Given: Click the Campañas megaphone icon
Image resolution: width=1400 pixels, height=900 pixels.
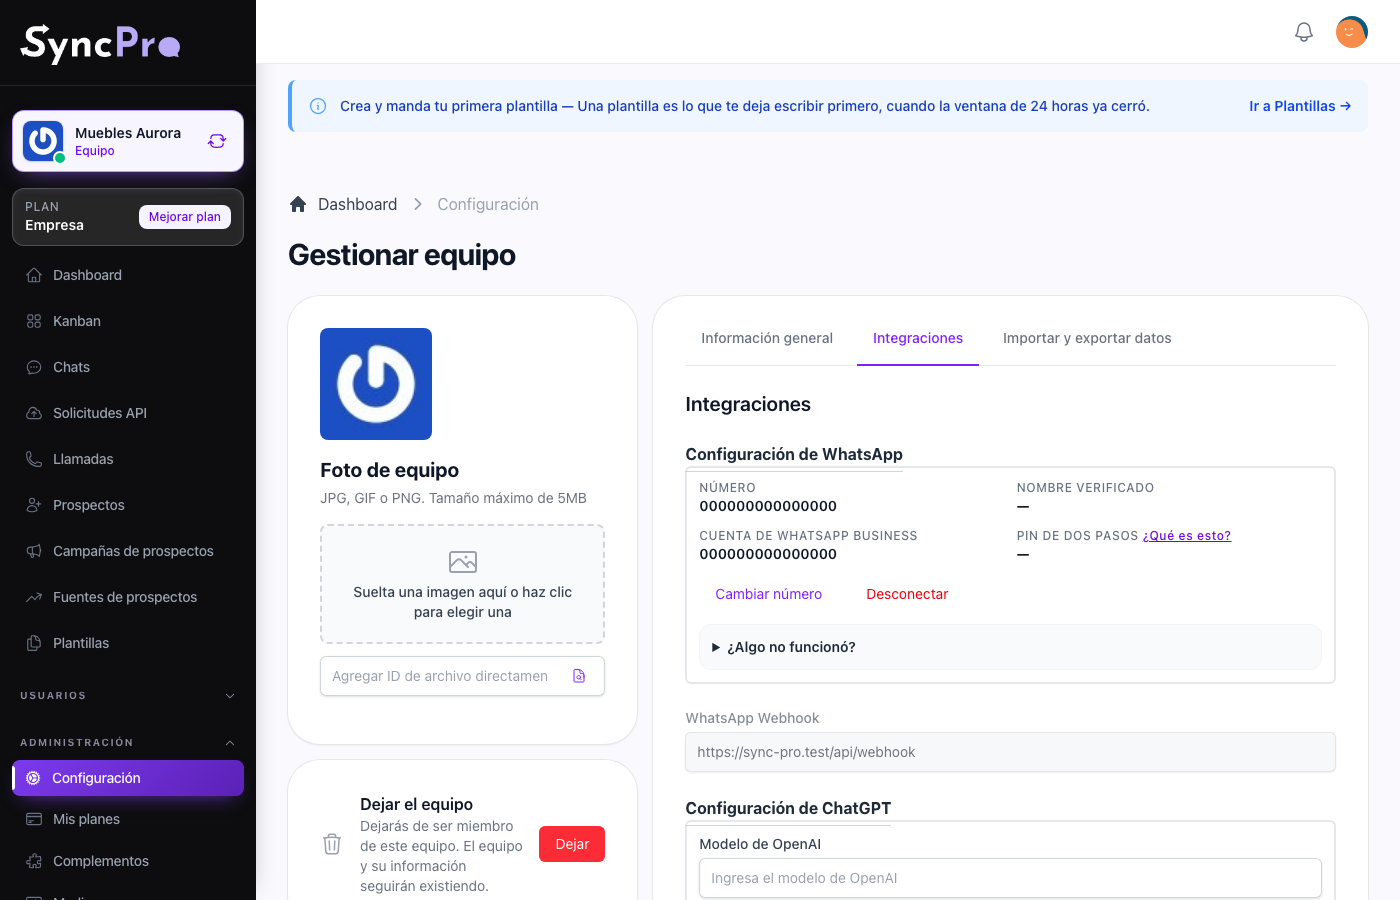Looking at the screenshot, I should click(34, 551).
